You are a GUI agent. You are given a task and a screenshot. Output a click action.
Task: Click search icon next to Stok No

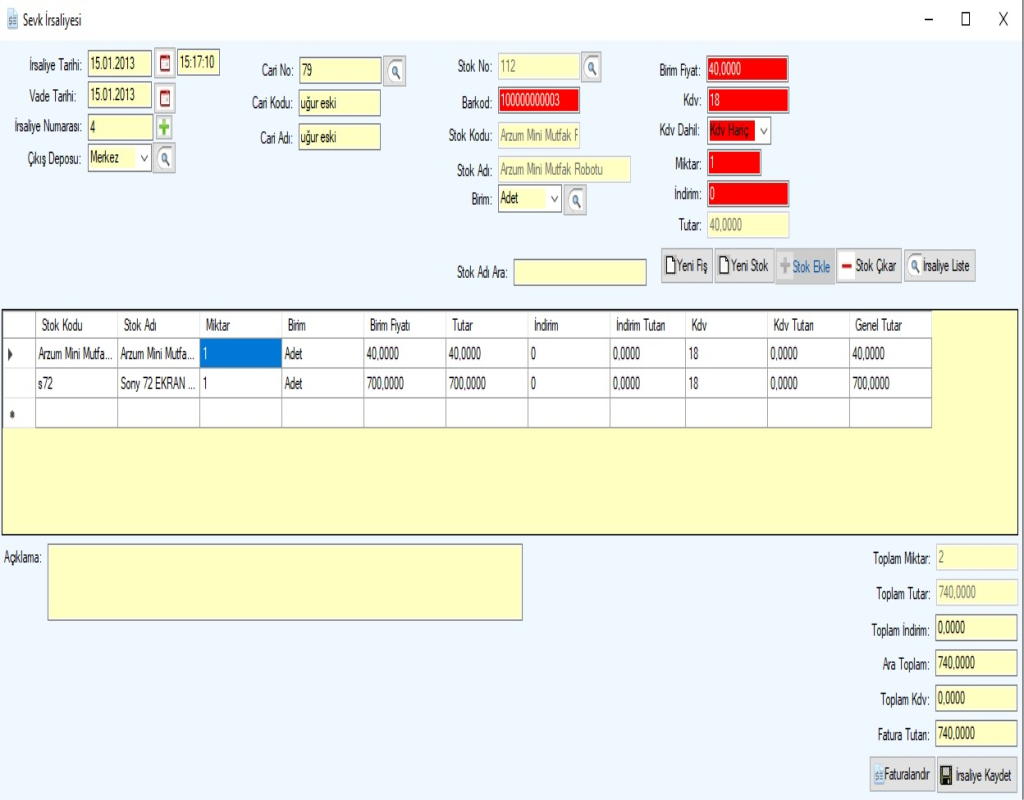pos(592,67)
